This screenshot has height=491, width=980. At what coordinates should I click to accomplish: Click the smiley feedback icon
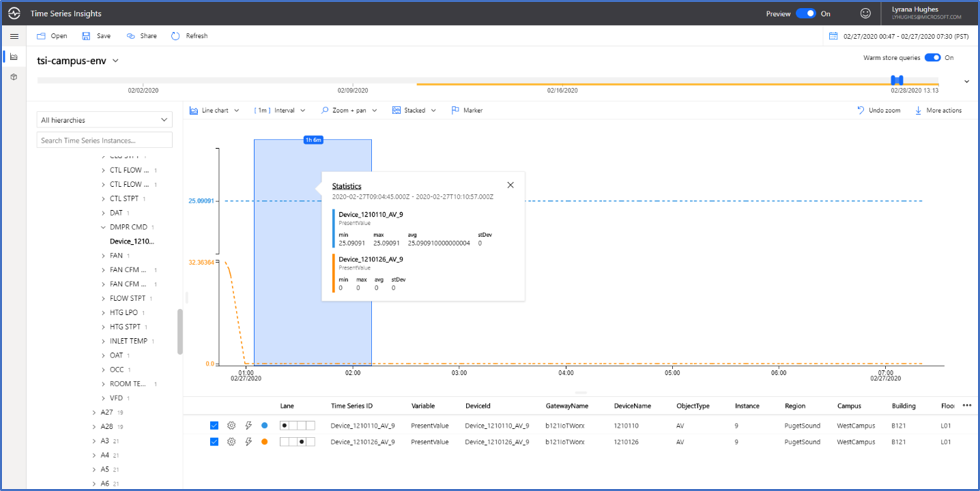tap(865, 13)
